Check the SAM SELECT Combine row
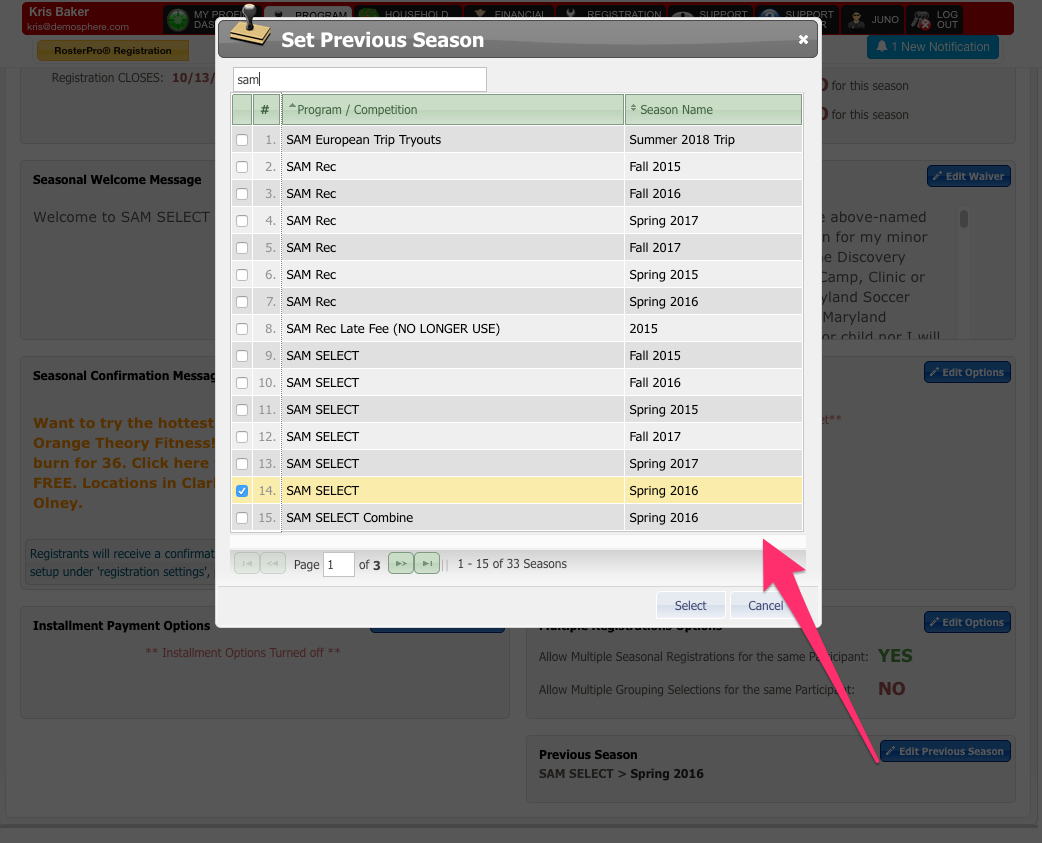This screenshot has height=843, width=1042. (242, 518)
